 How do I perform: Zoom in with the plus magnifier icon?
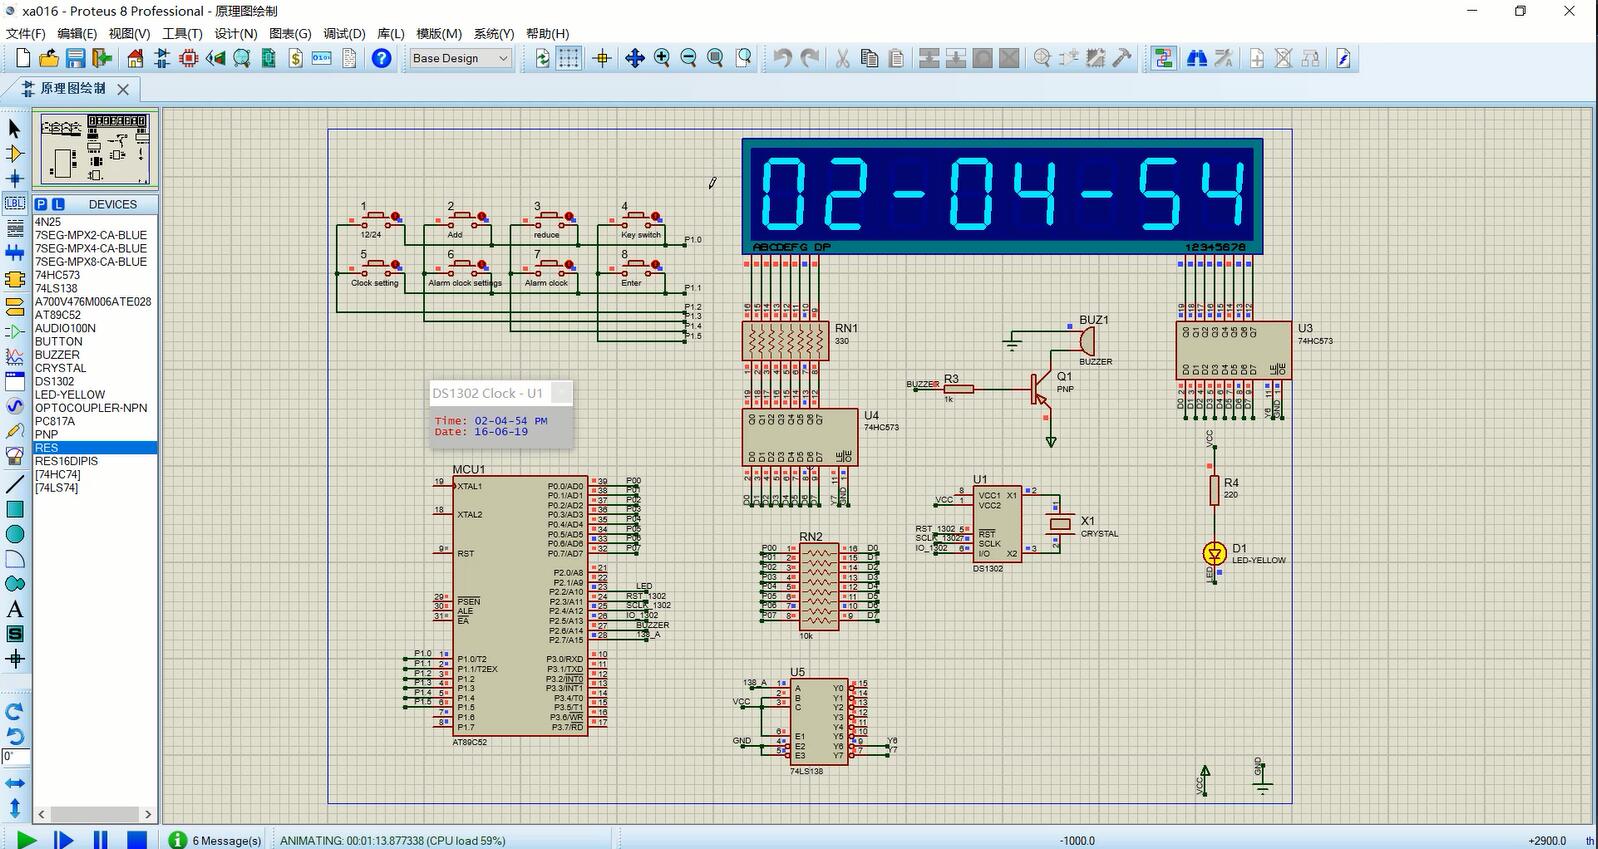pos(661,58)
